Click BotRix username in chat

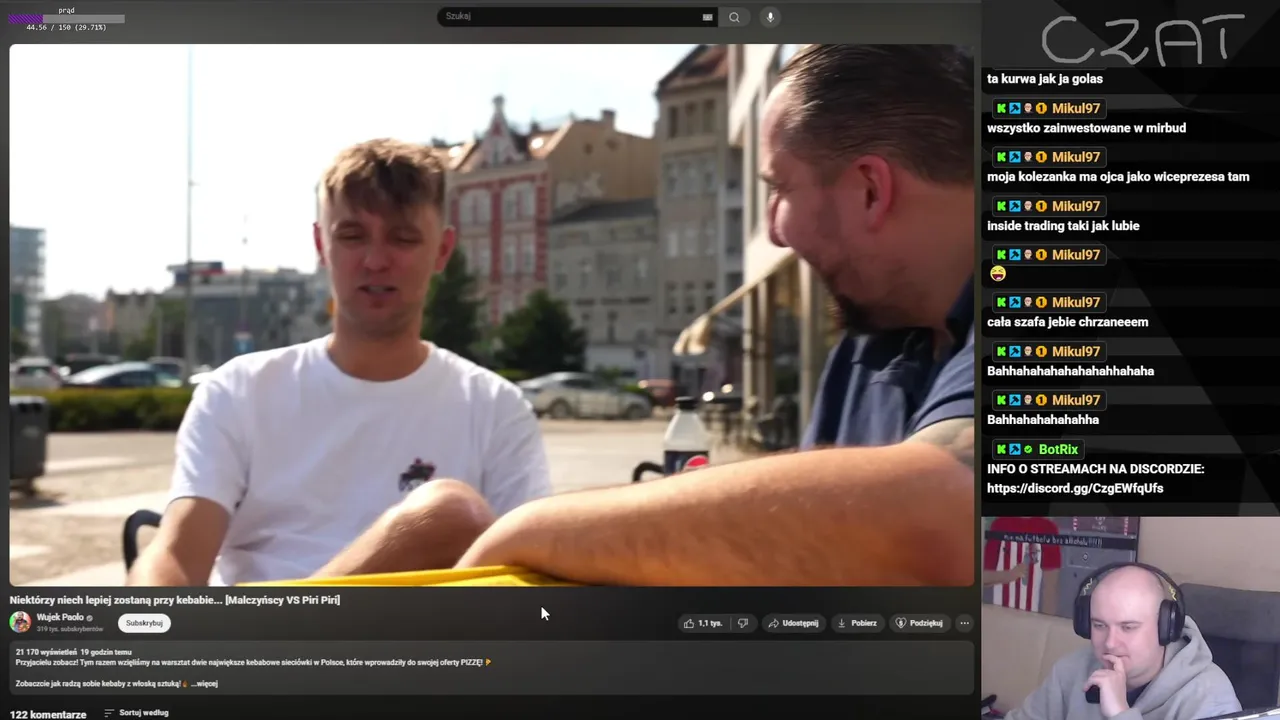pos(1058,449)
